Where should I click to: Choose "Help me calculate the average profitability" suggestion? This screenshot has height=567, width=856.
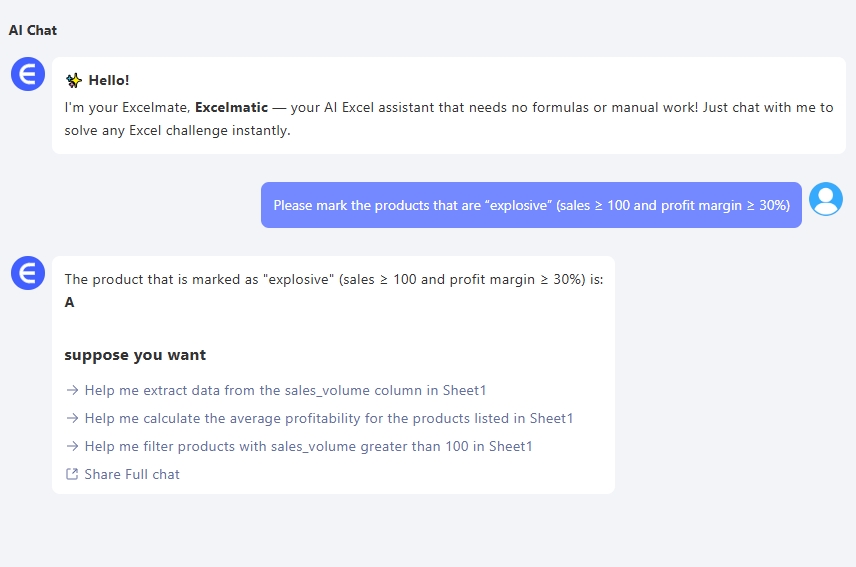pos(329,418)
